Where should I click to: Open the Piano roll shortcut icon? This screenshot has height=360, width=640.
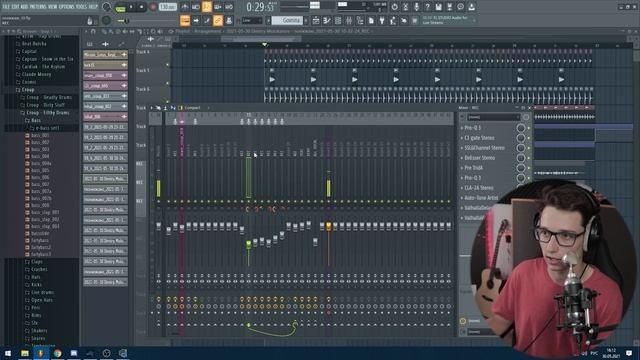pyautogui.click(x=327, y=20)
